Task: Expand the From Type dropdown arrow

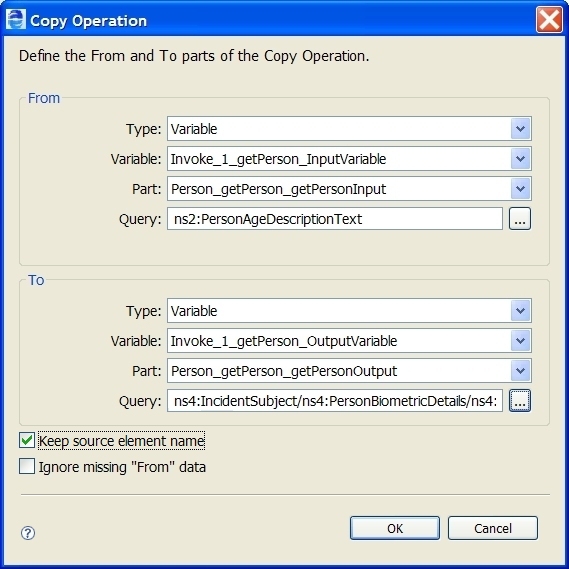Action: 521,128
